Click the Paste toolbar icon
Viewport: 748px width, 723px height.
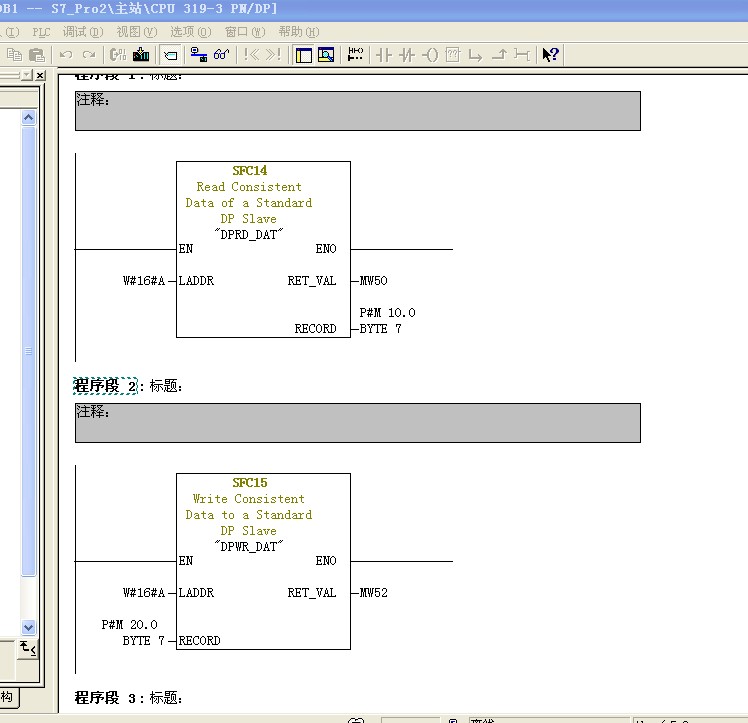point(37,55)
